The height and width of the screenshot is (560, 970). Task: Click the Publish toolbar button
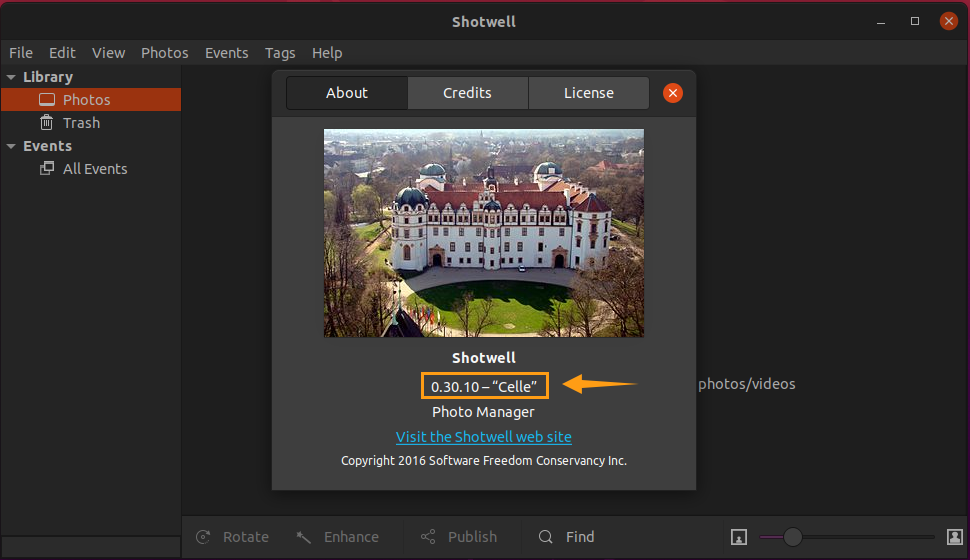pos(459,537)
